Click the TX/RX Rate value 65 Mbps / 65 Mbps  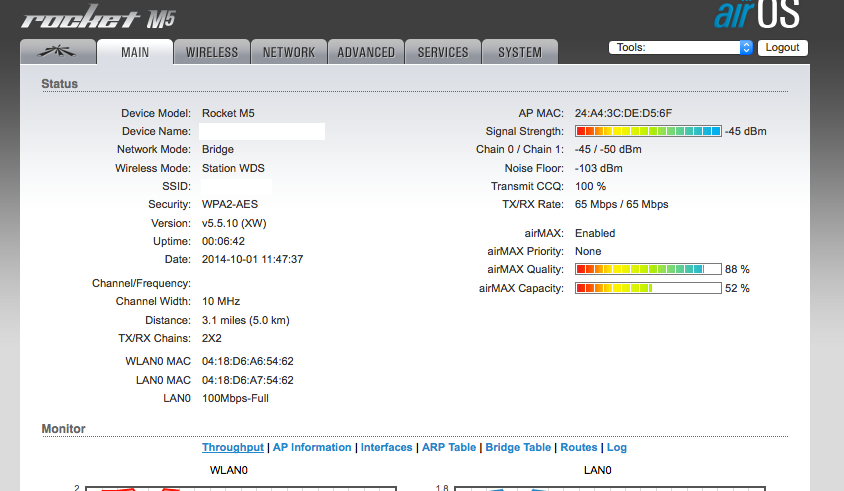[x=622, y=204]
